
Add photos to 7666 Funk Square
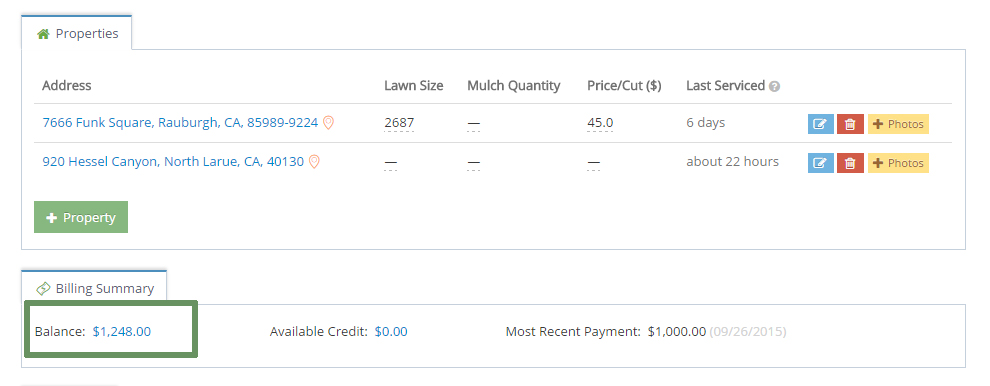(898, 124)
